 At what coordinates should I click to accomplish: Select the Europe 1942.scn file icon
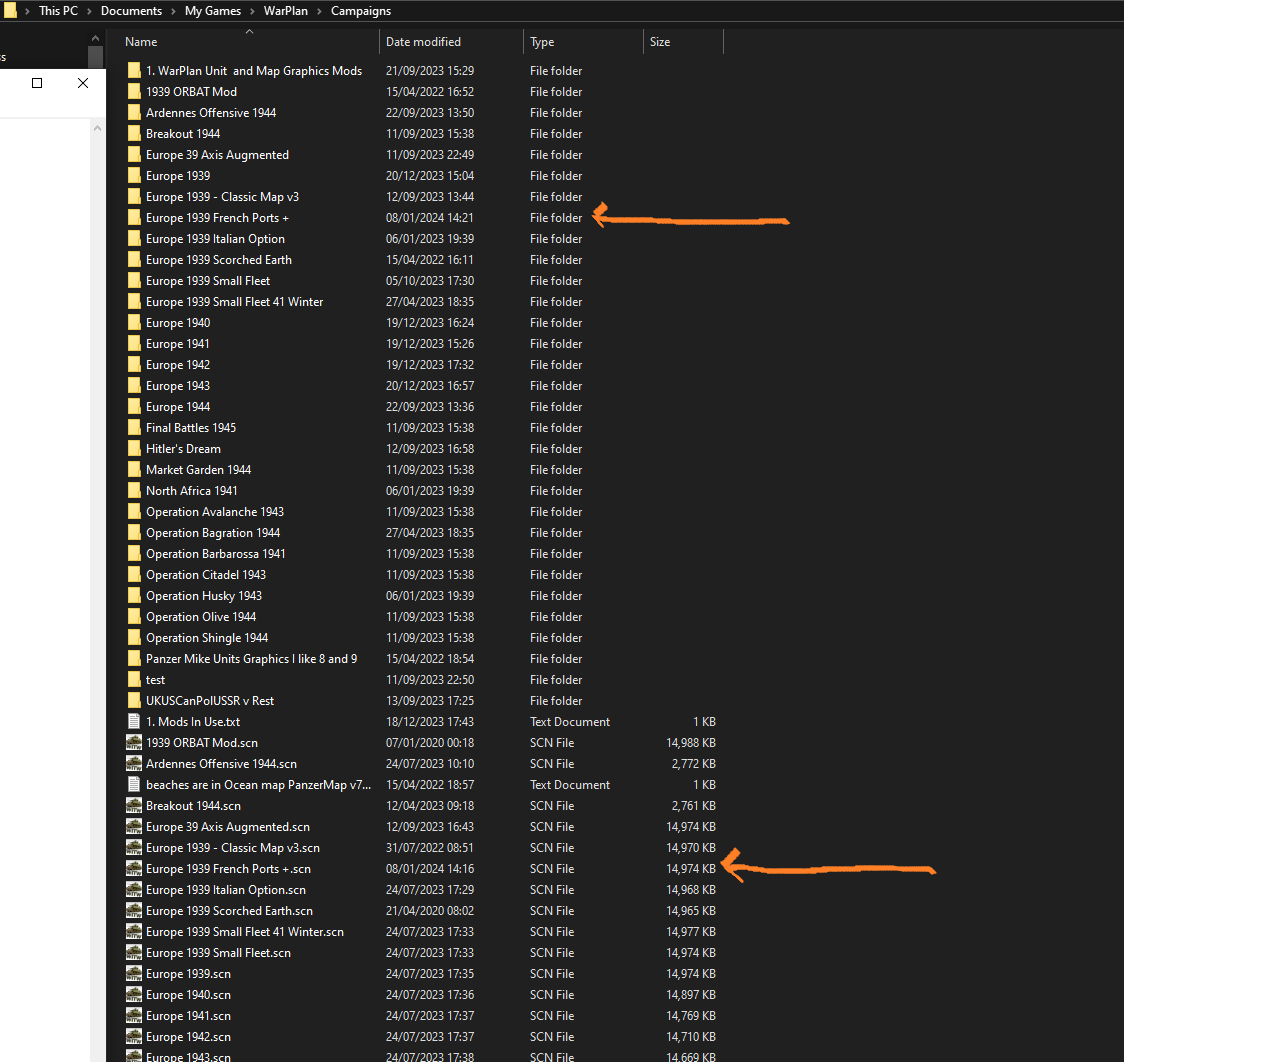pyautogui.click(x=134, y=1036)
